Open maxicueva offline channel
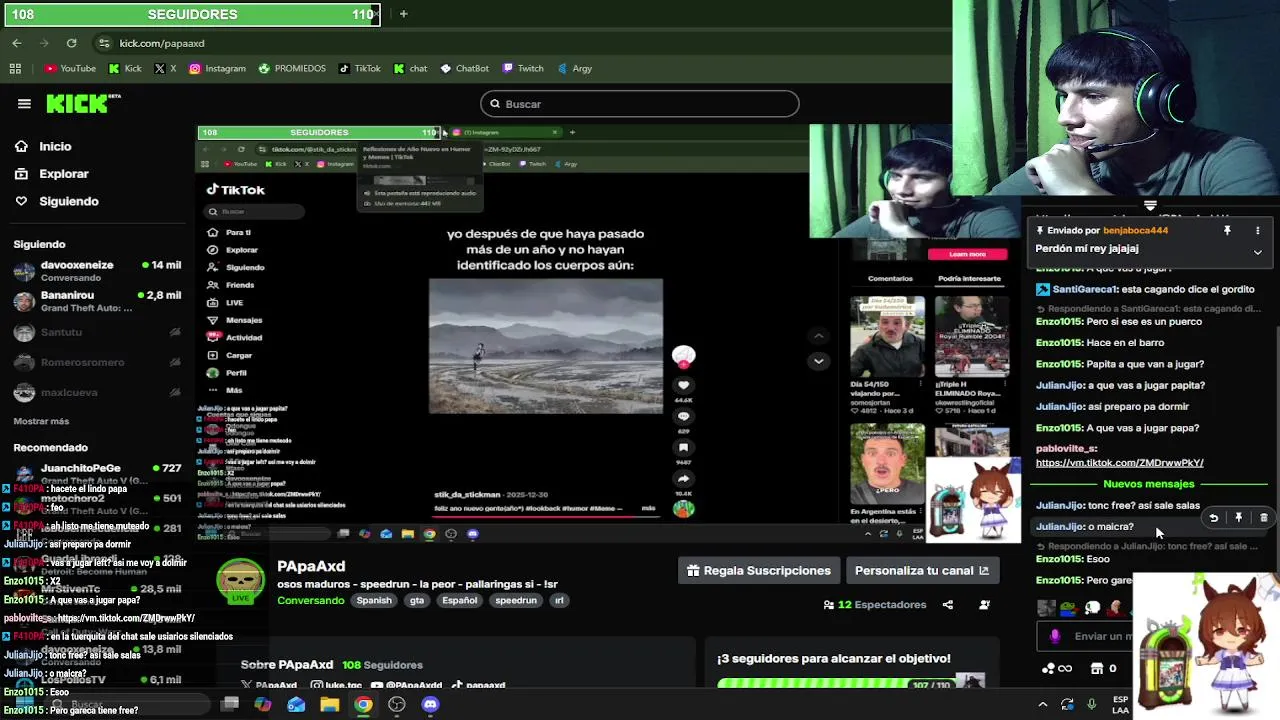The width and height of the screenshot is (1280, 720). (97, 393)
